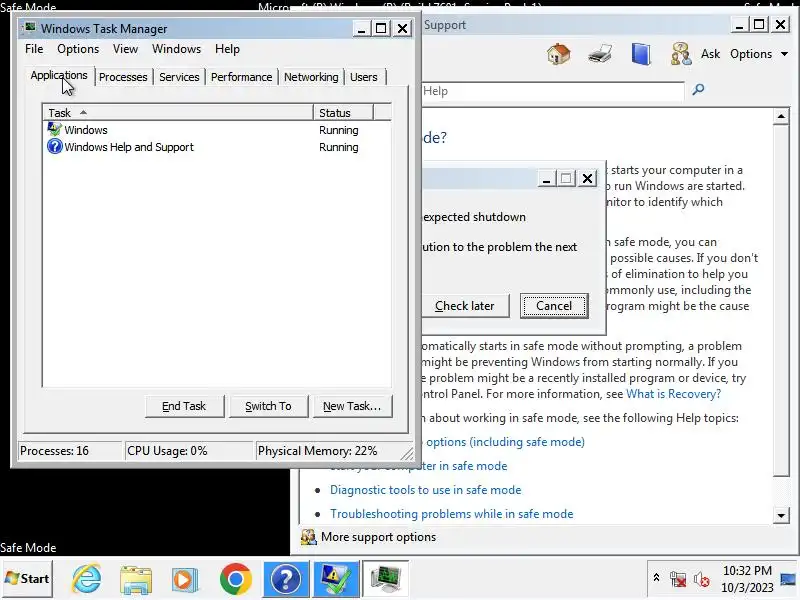Switch to the Users tab
This screenshot has width=800, height=600.
(363, 77)
